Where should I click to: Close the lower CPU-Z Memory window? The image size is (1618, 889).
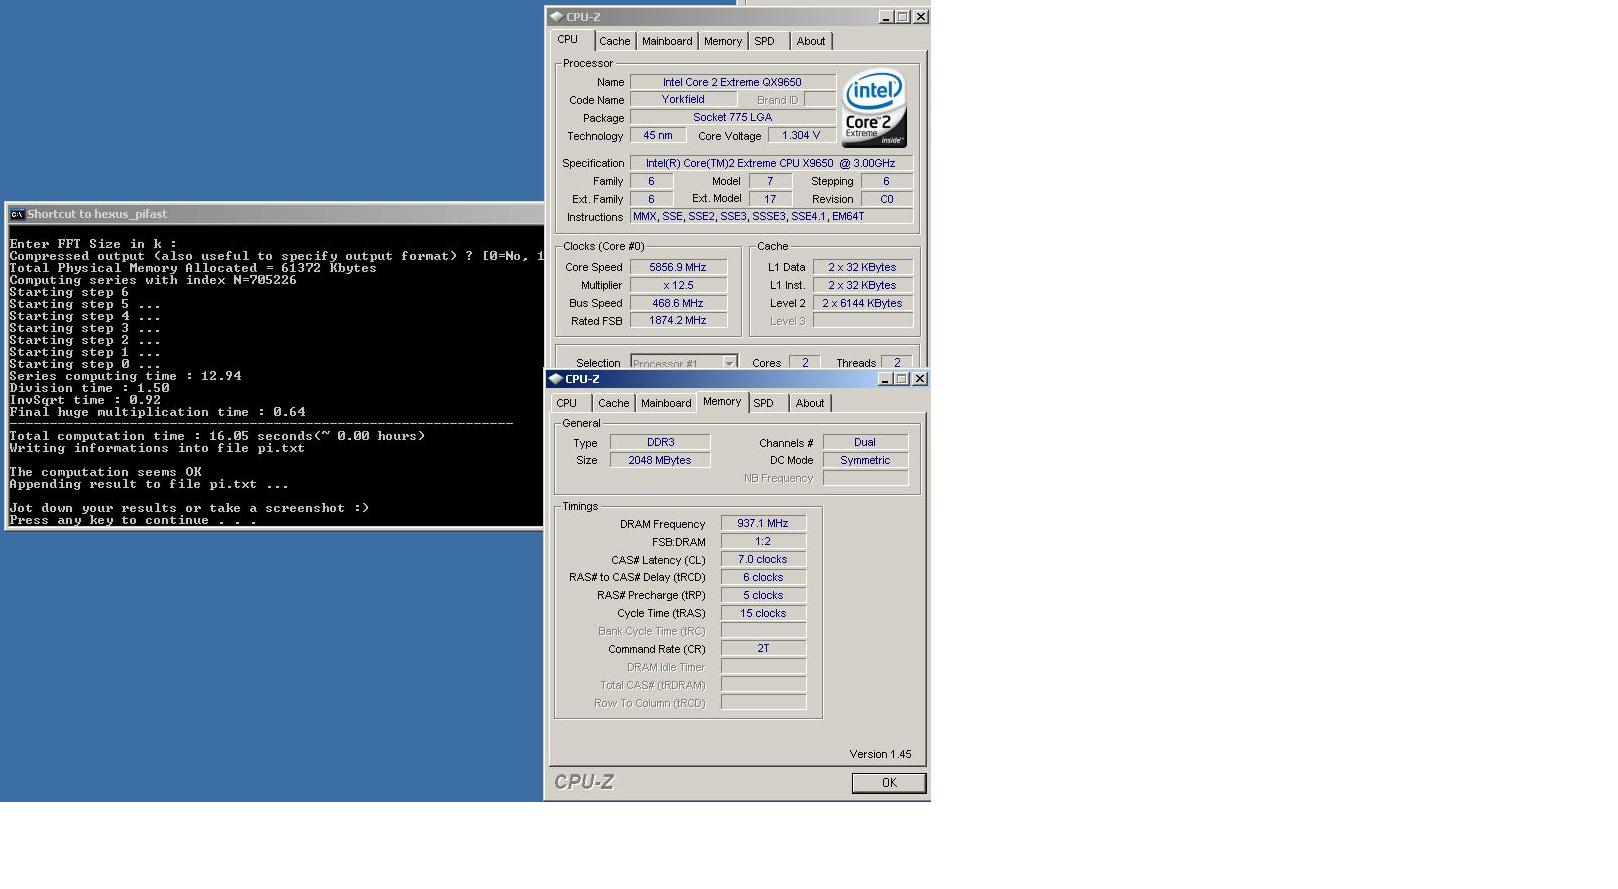pos(920,379)
